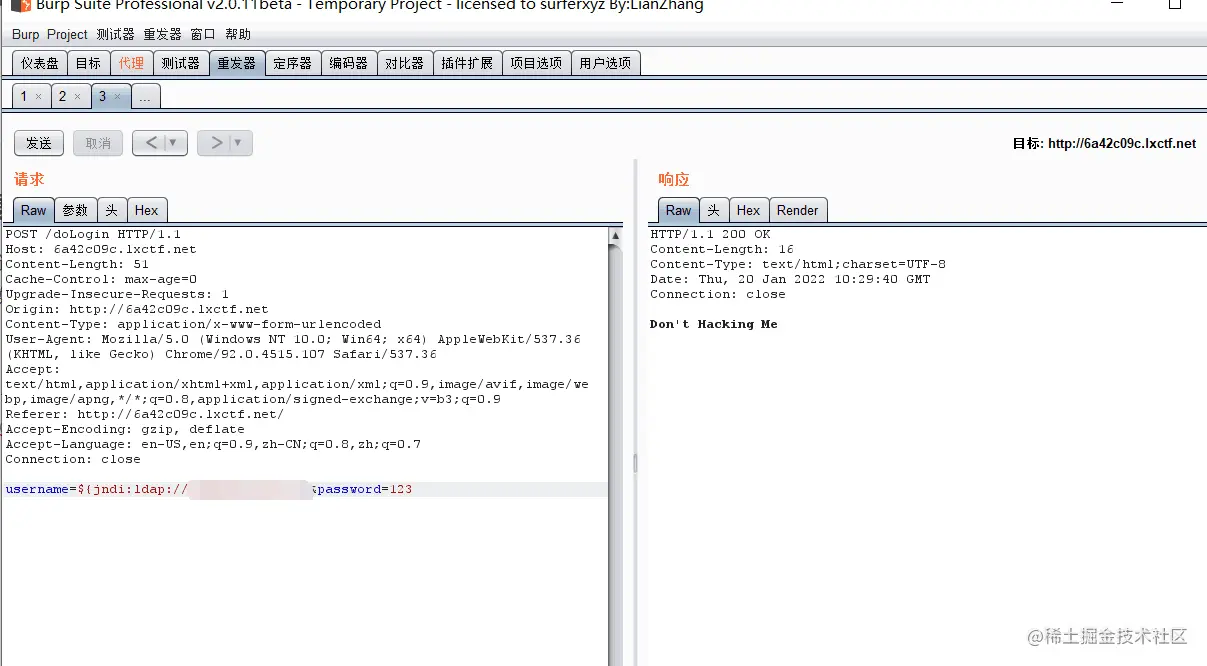Select repeater tab 1
1207x666 pixels.
[24, 96]
